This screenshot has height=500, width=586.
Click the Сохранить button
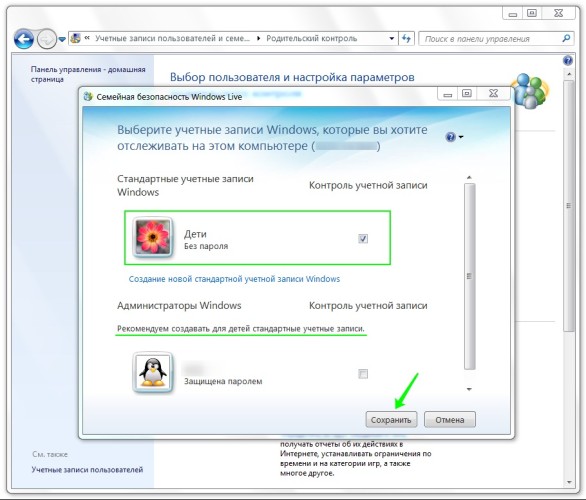(391, 420)
